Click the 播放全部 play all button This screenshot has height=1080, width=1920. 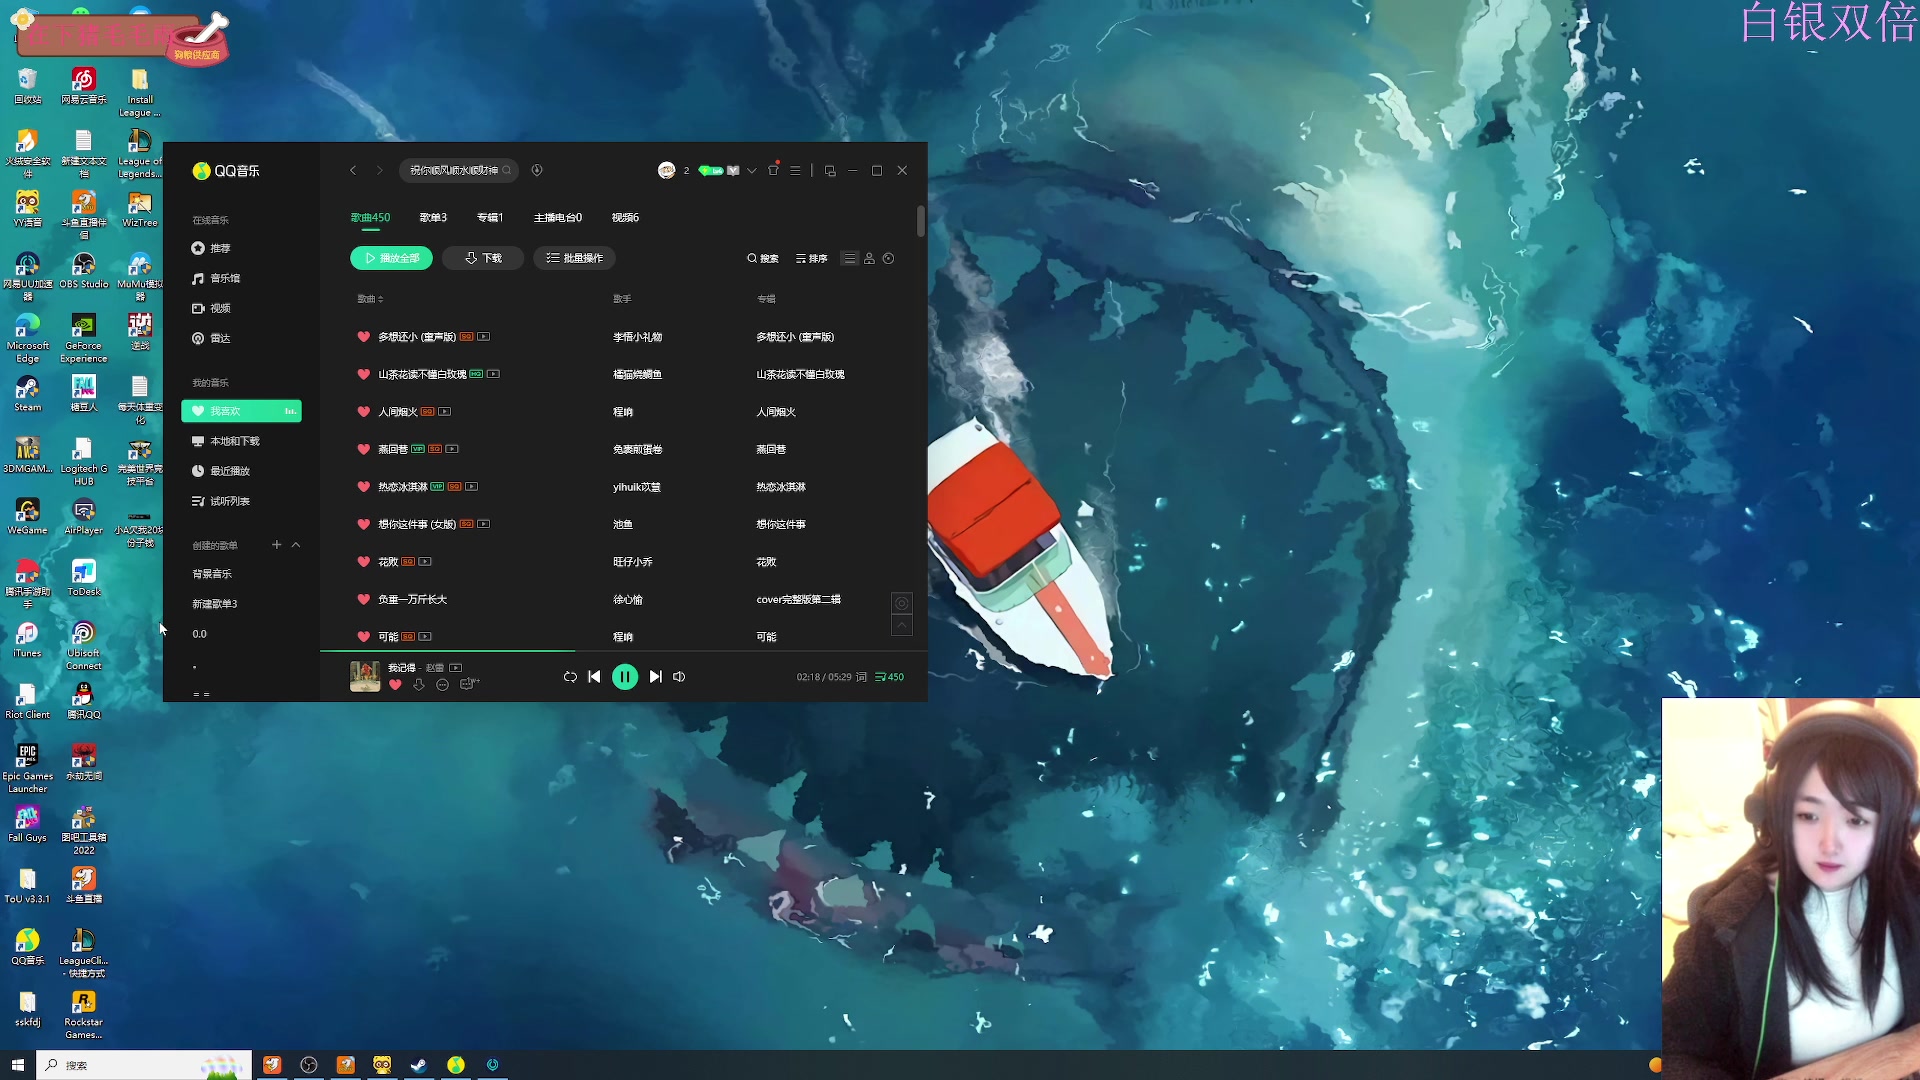[391, 258]
